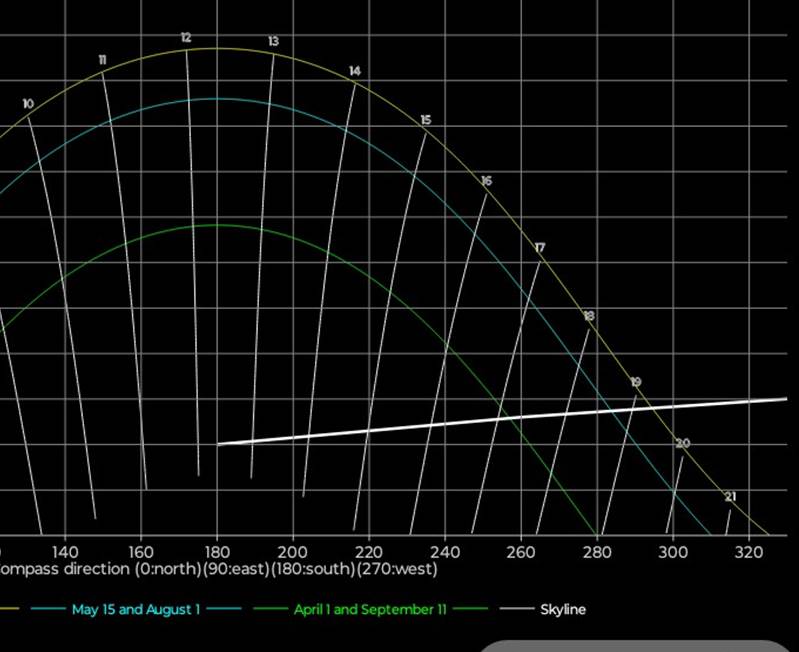
Task: Click the hour 18 marker label
Action: pos(588,316)
